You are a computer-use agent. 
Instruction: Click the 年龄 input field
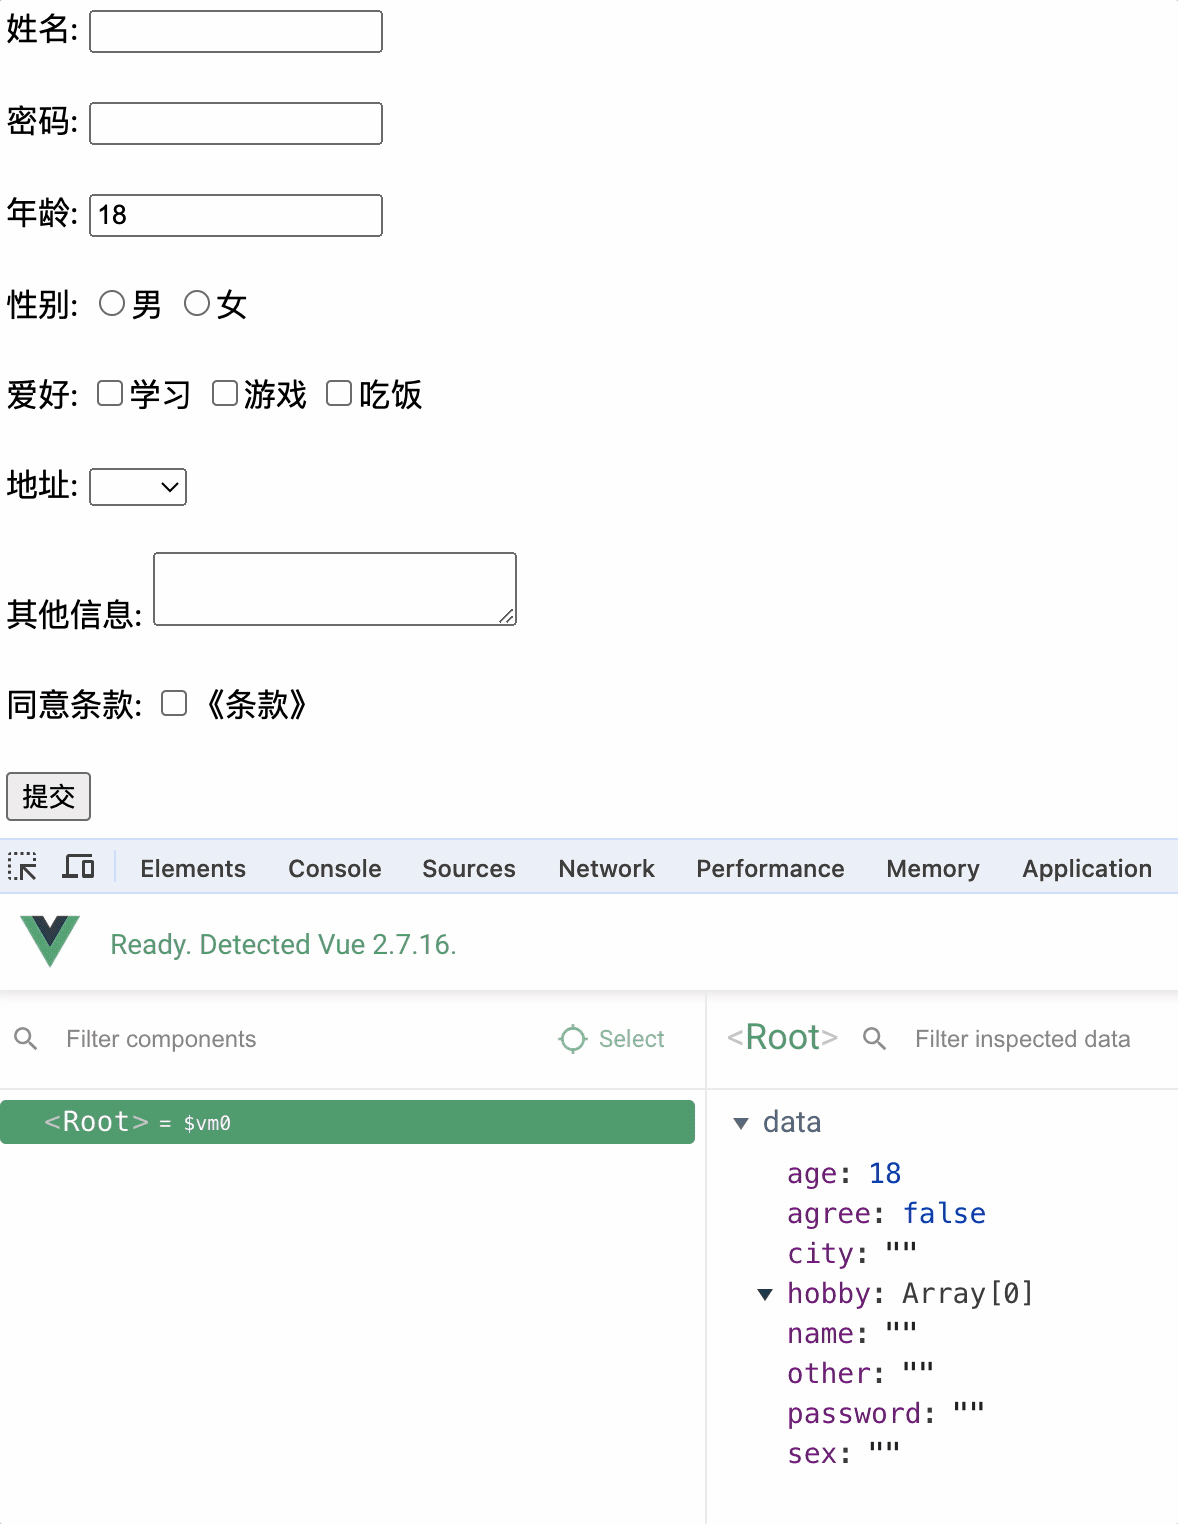pos(236,215)
